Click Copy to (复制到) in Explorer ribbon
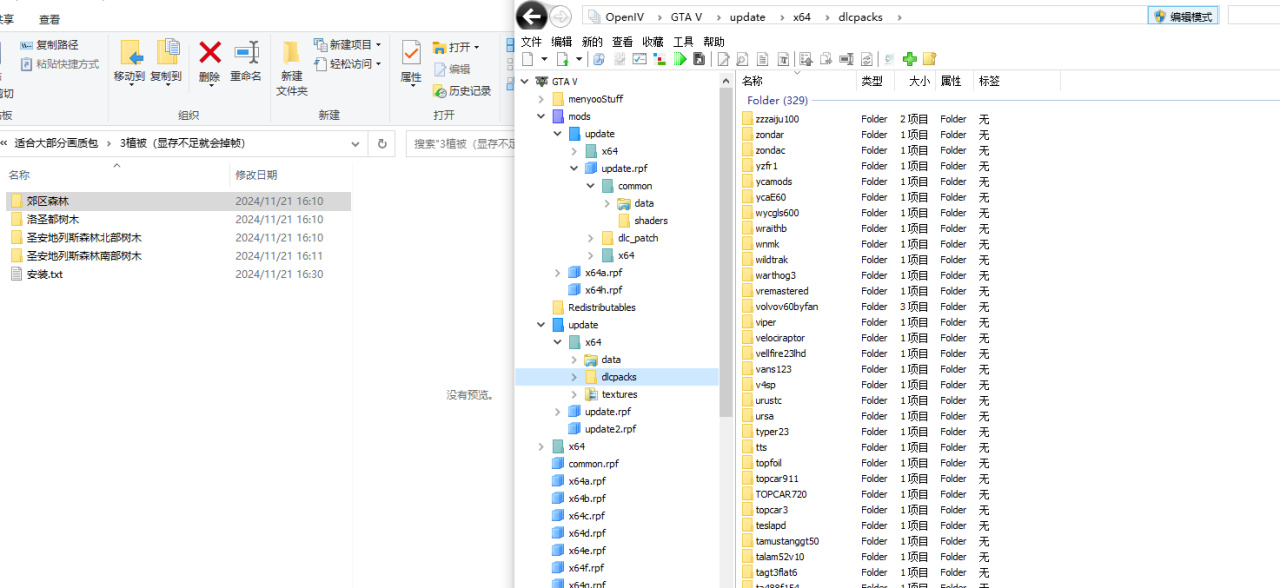The image size is (1280, 588). [166, 61]
